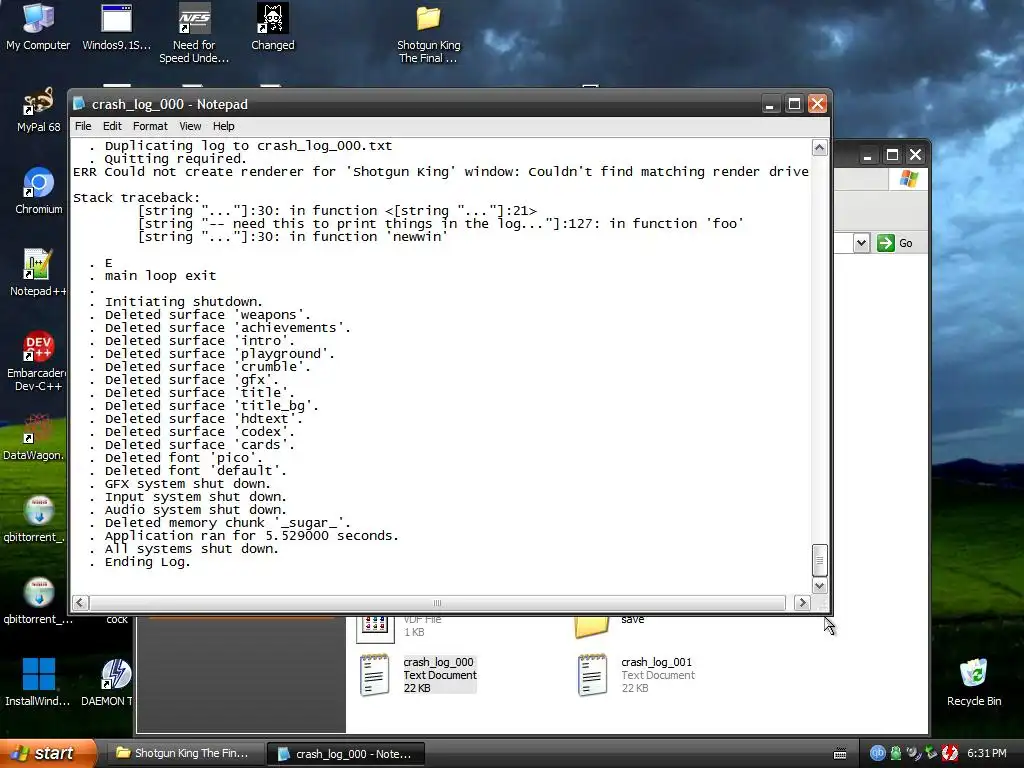
Task: Click the Windows flag logo in Explorer
Action: coord(908,179)
